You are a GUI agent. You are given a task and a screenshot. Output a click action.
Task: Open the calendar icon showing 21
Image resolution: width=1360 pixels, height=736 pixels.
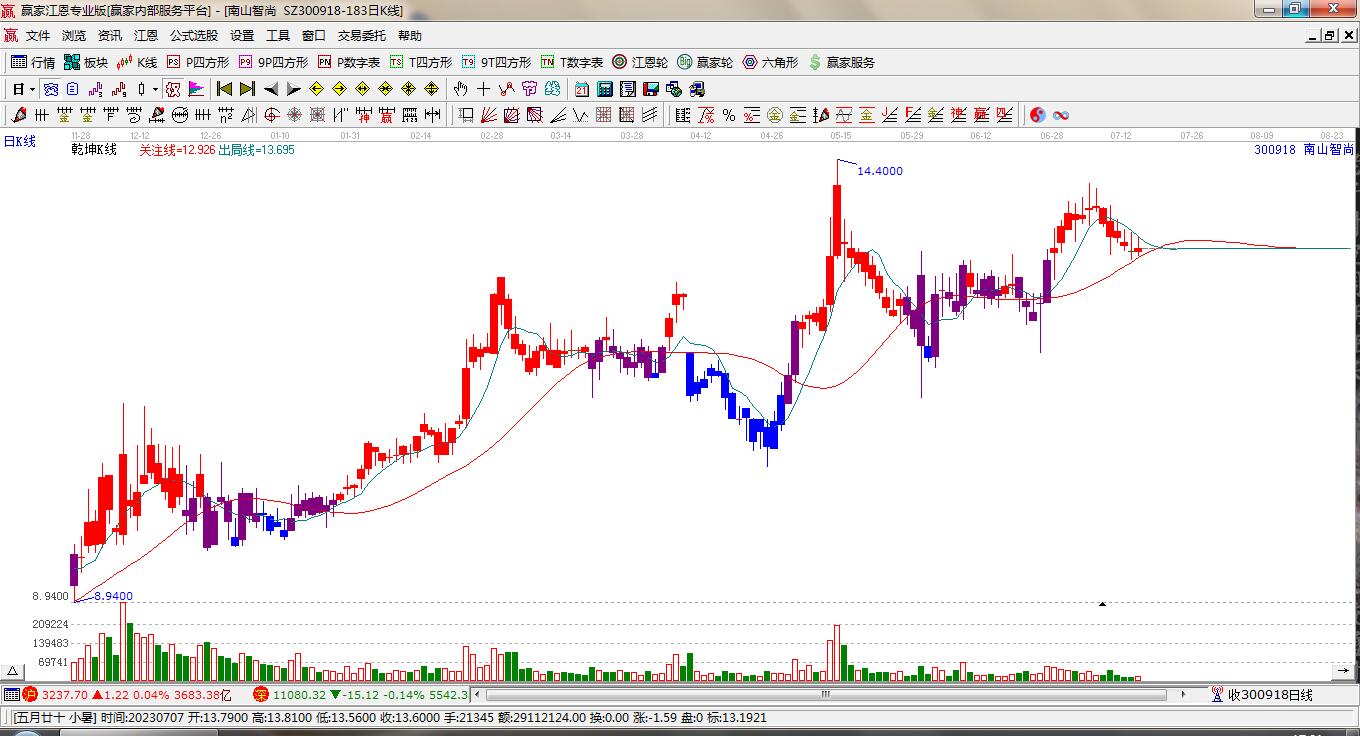point(582,89)
